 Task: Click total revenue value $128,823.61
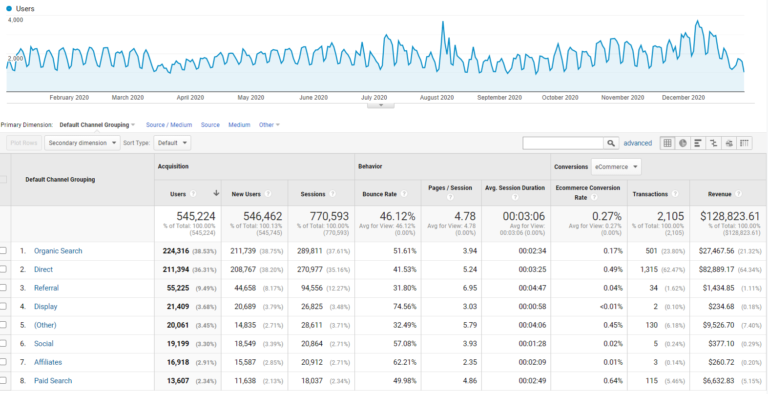click(729, 216)
